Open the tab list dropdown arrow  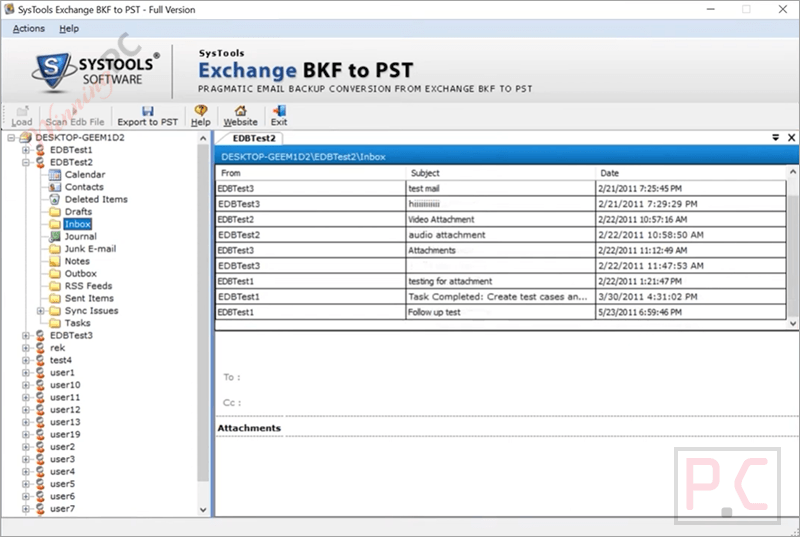[x=776, y=138]
